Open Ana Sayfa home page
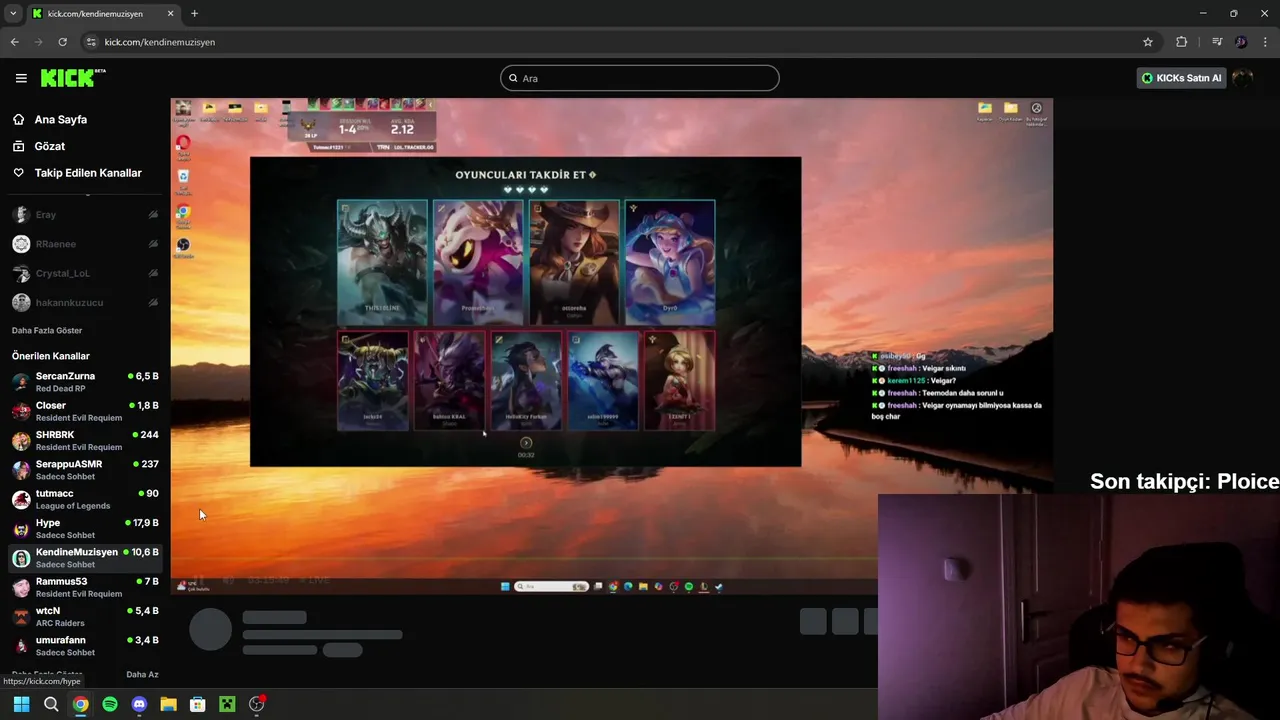 (x=61, y=119)
